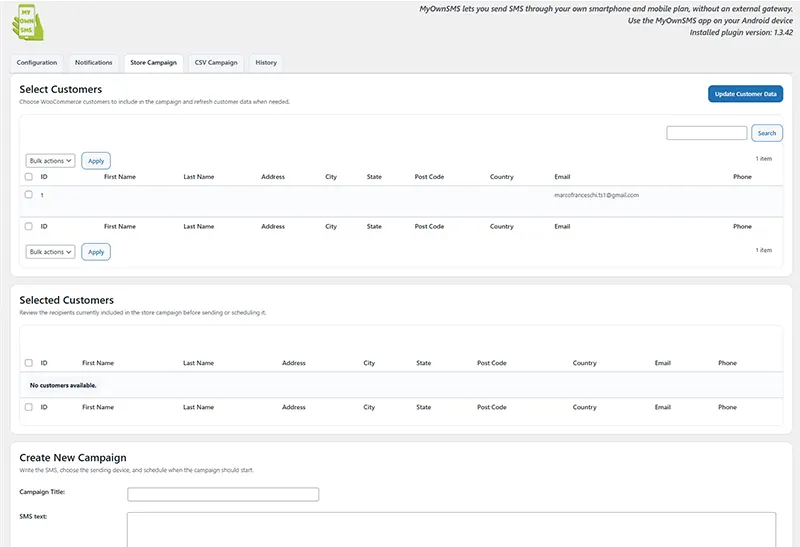
Task: Tick select-all checkbox in Selected Customers header
Action: tap(29, 363)
